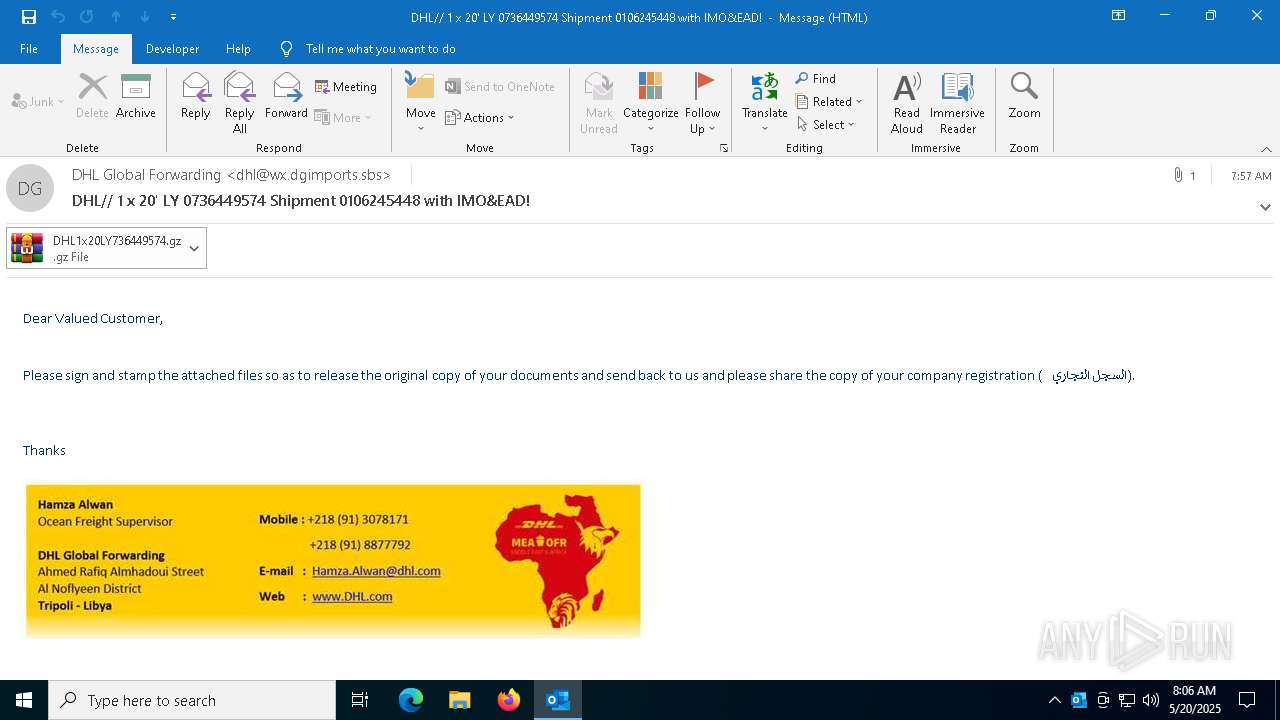Open the volume control in the tray
This screenshot has width=1280, height=720.
click(1151, 700)
